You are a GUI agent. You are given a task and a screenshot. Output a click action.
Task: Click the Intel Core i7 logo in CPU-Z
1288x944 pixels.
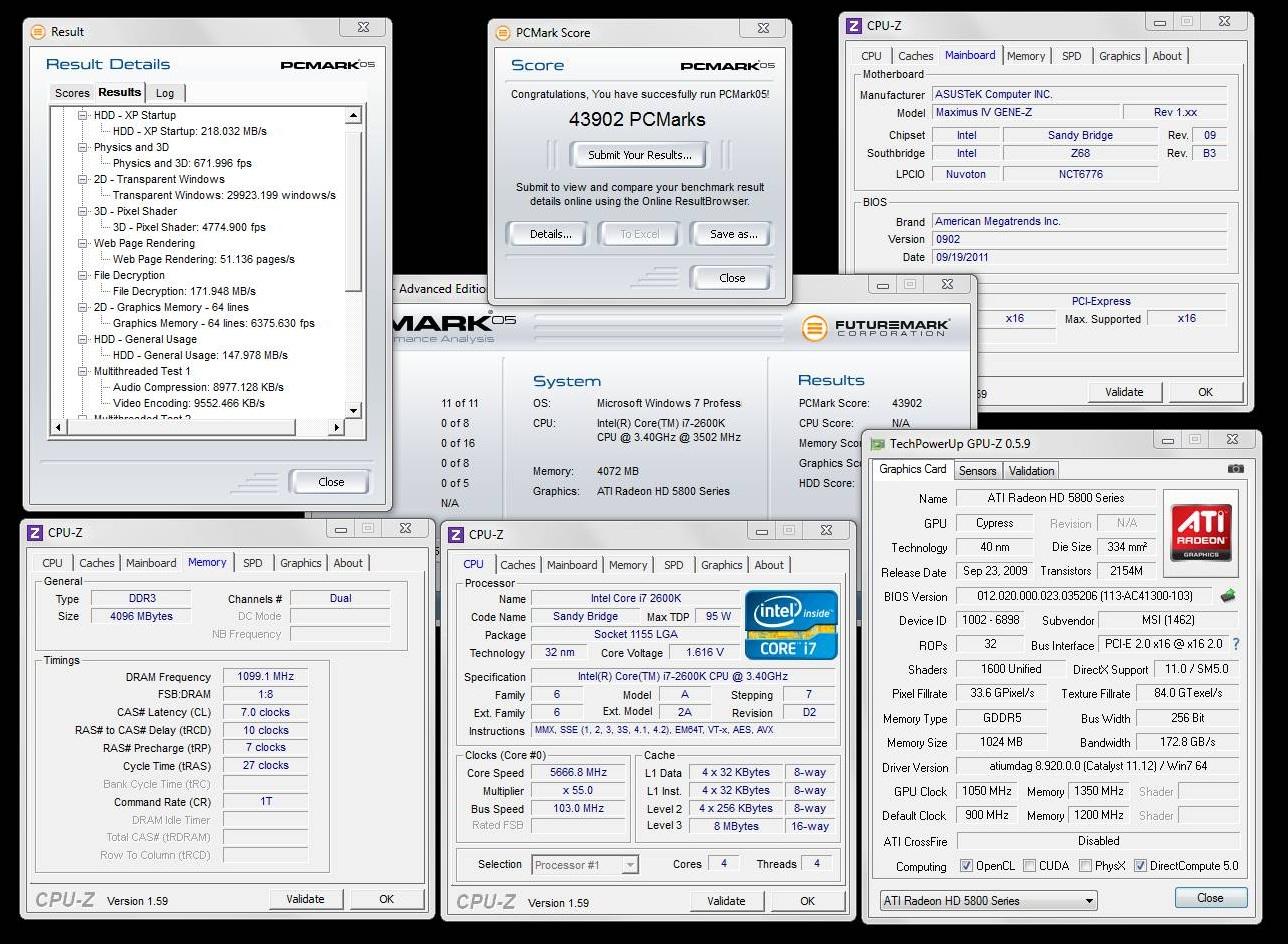[791, 625]
